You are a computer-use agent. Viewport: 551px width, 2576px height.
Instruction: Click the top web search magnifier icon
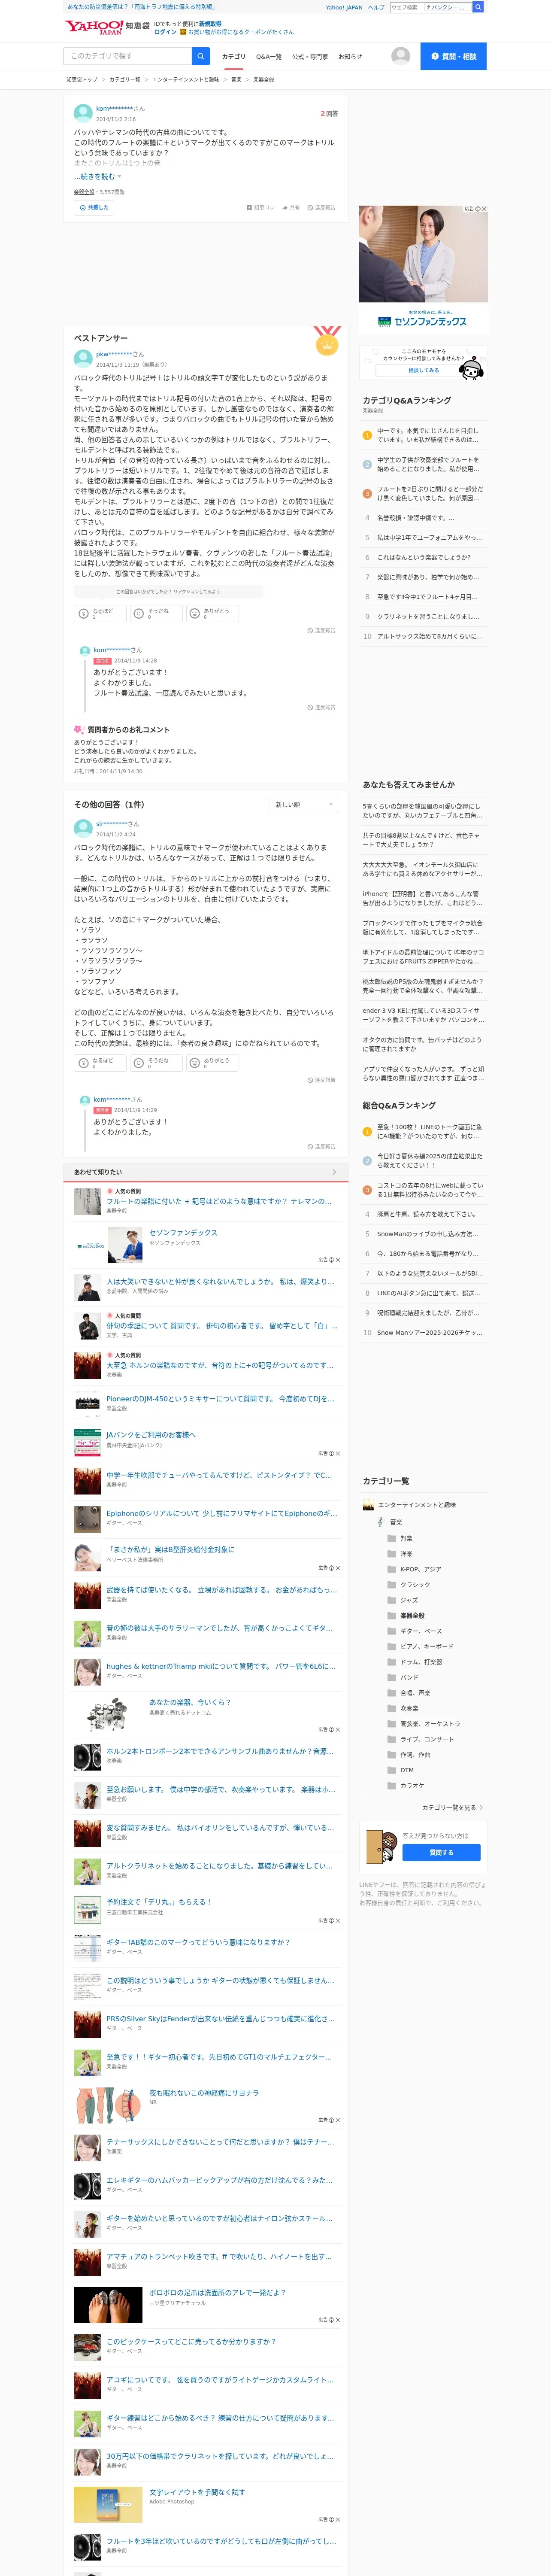coord(478,7)
